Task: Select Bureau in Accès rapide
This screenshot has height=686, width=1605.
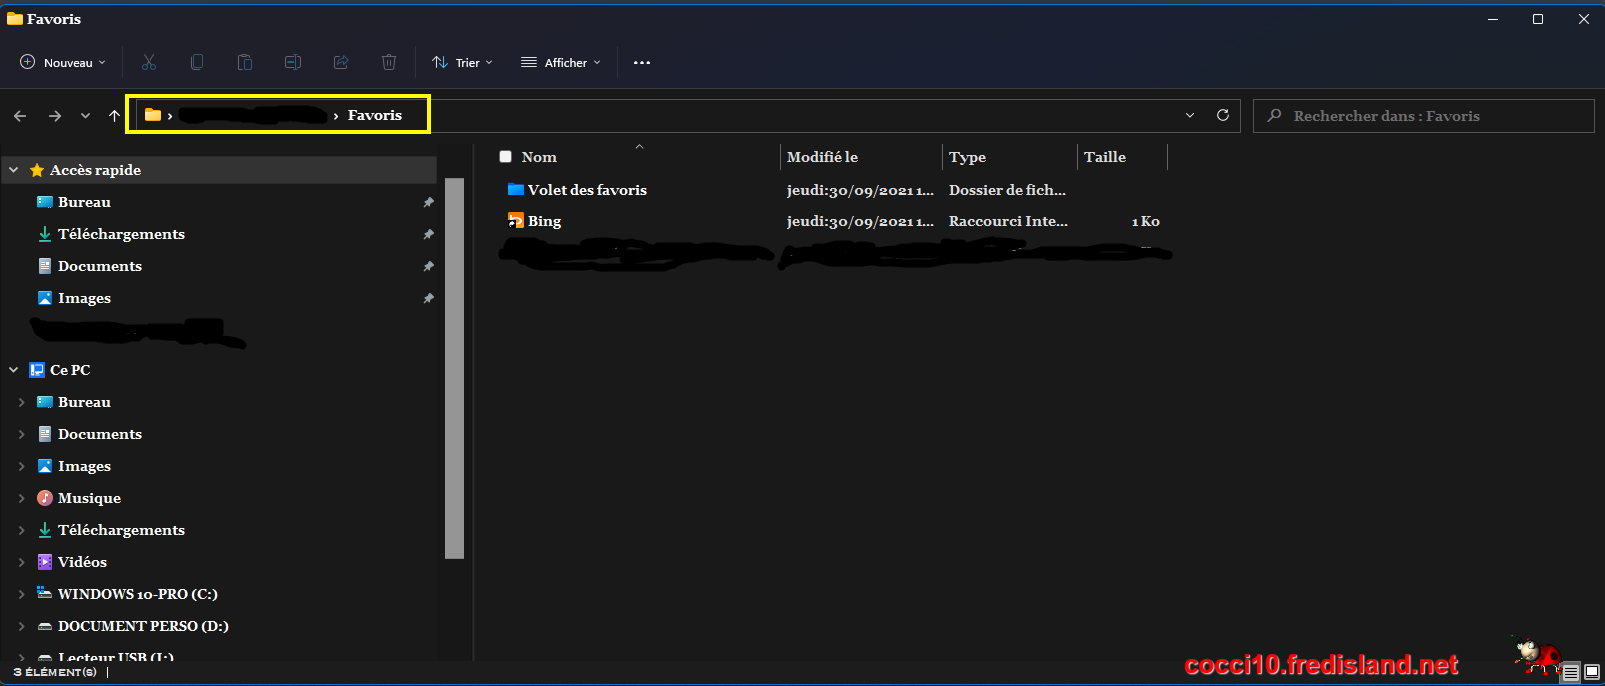Action: click(84, 202)
